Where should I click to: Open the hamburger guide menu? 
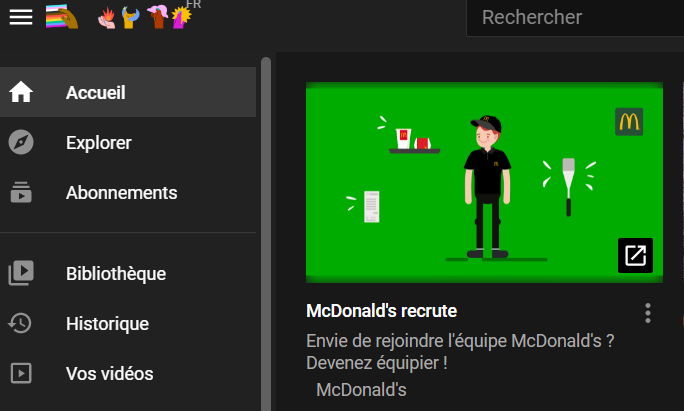pyautogui.click(x=21, y=17)
